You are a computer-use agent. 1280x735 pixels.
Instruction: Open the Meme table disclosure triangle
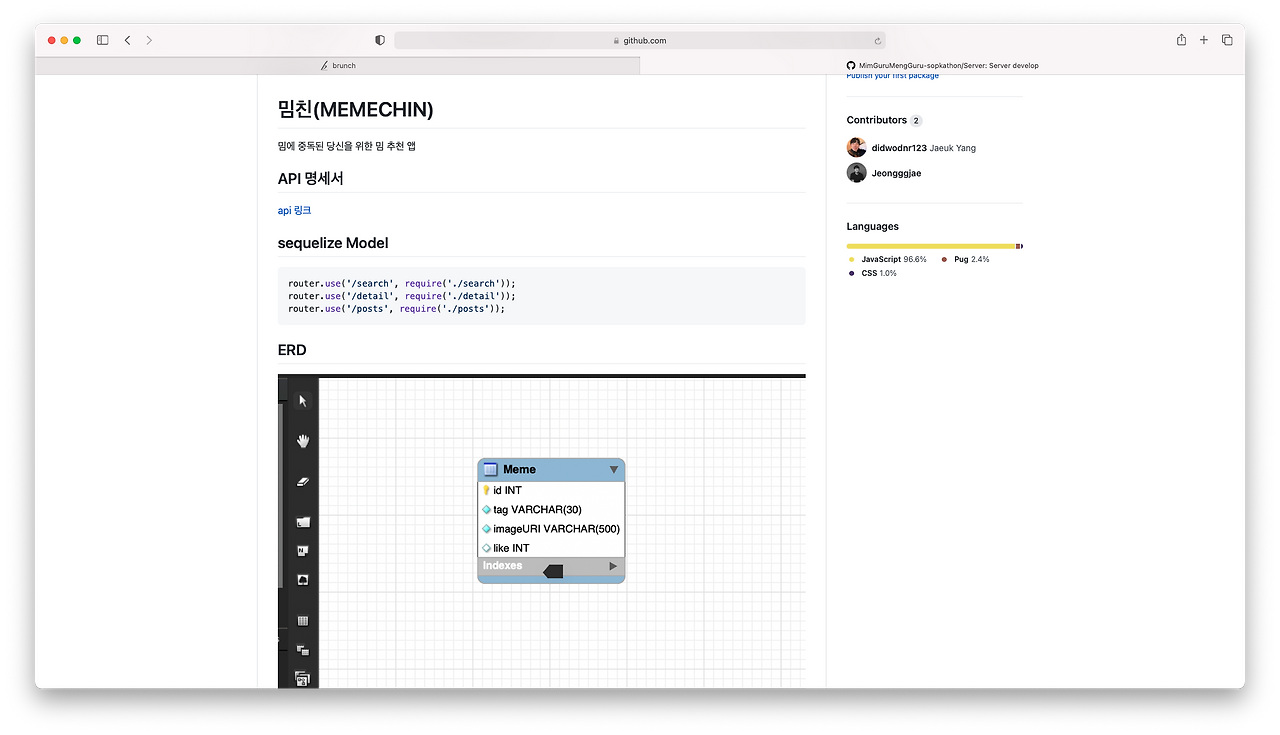point(614,469)
